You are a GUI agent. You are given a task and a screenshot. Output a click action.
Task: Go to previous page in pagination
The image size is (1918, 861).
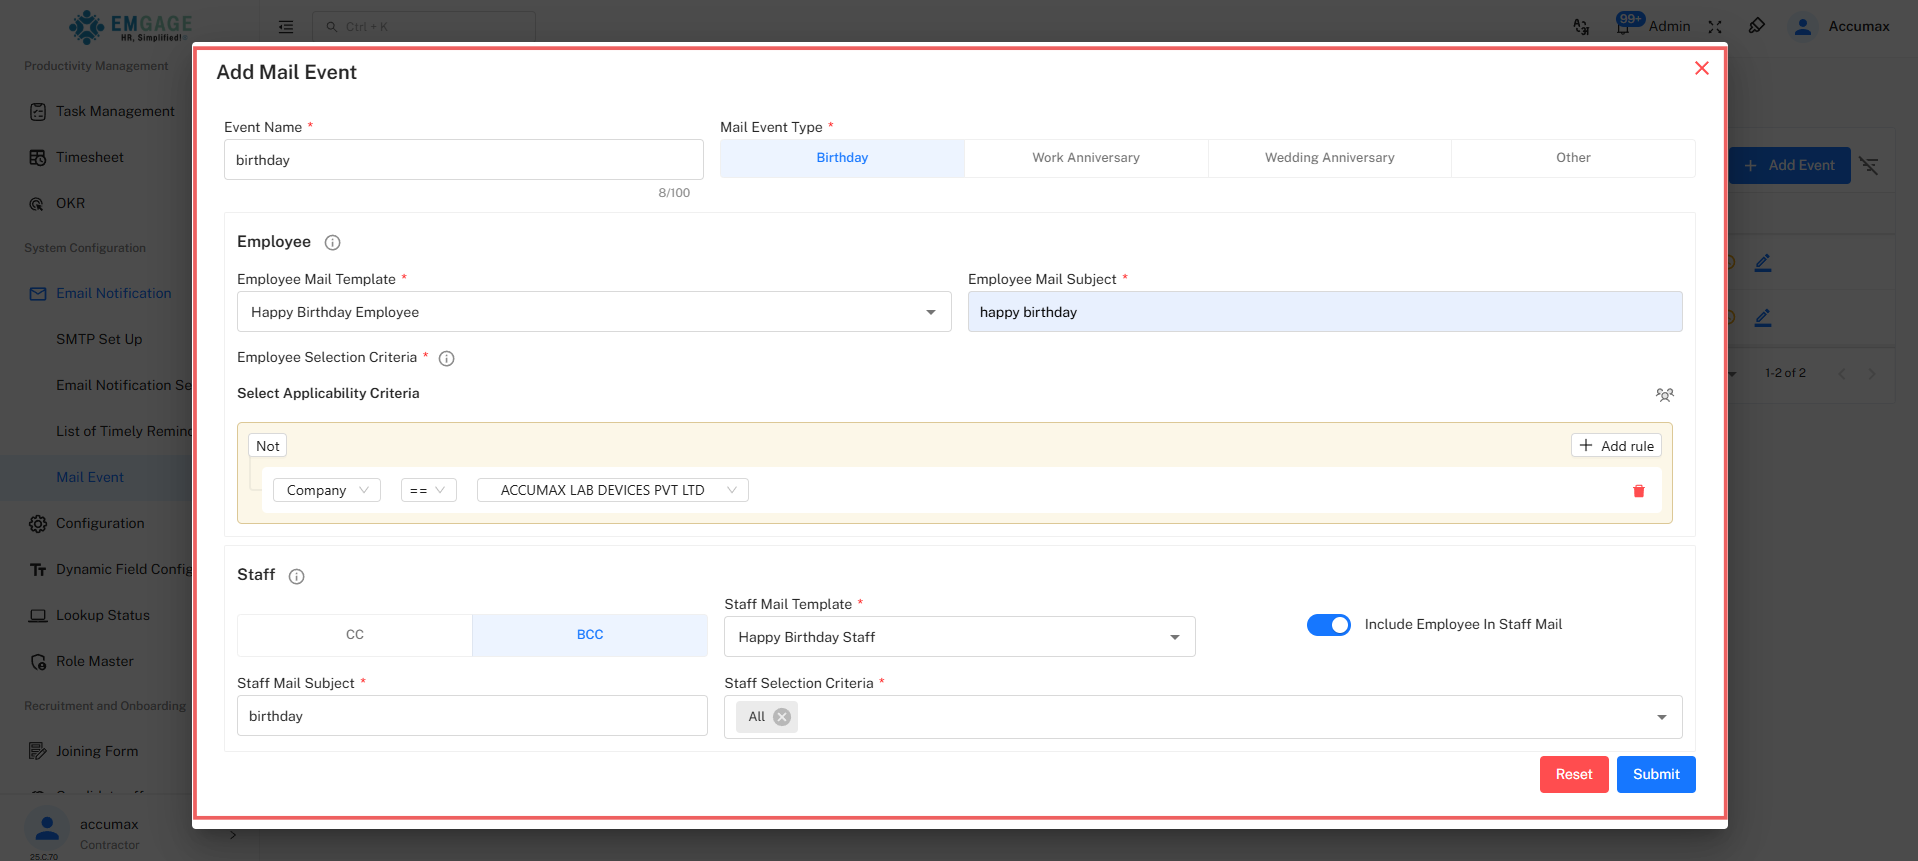pyautogui.click(x=1842, y=374)
